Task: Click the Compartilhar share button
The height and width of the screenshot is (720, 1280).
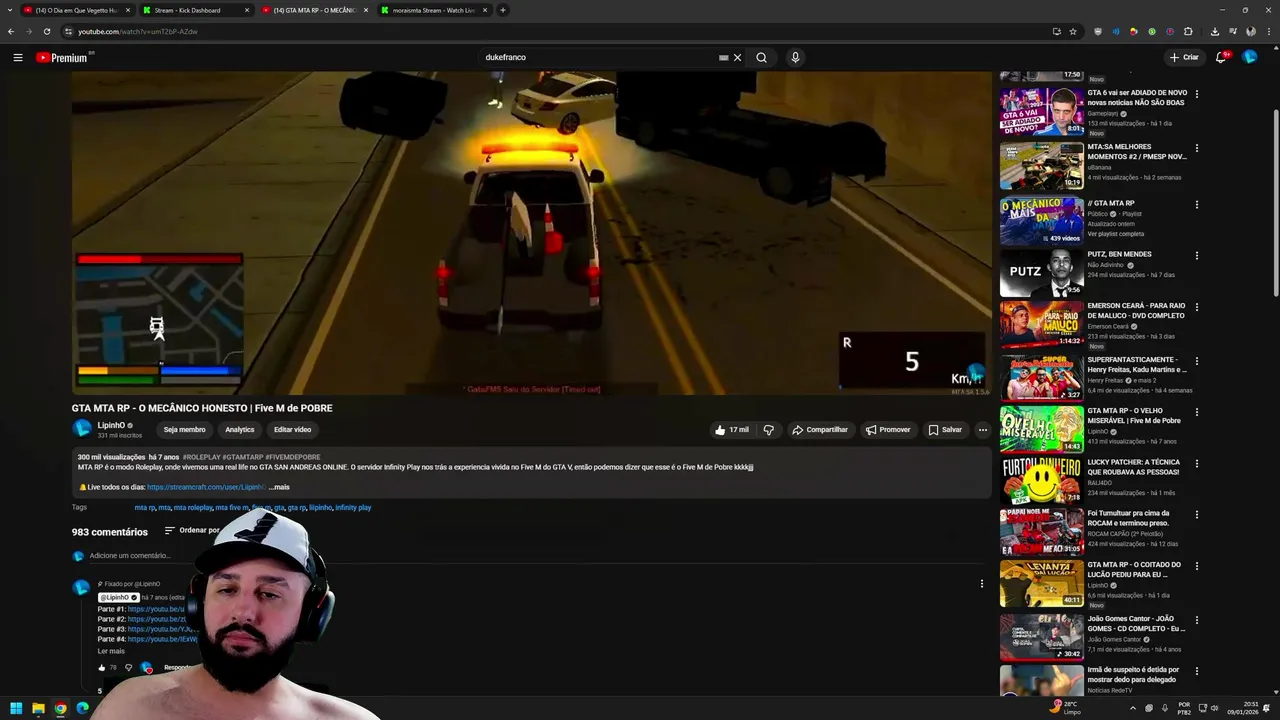Action: point(820,430)
